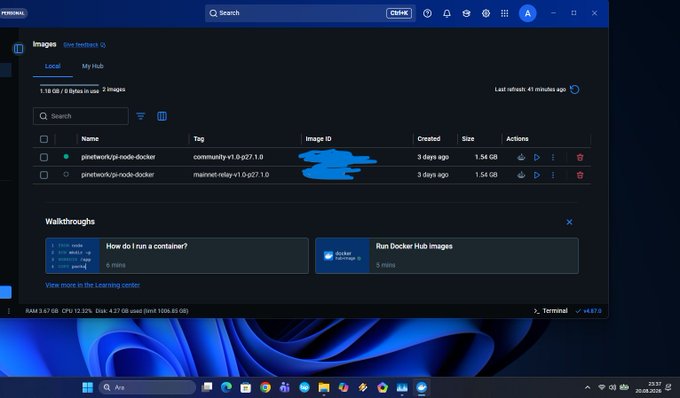Open the filter icon next to search
Screen dimensions: 680x398
(x=141, y=116)
